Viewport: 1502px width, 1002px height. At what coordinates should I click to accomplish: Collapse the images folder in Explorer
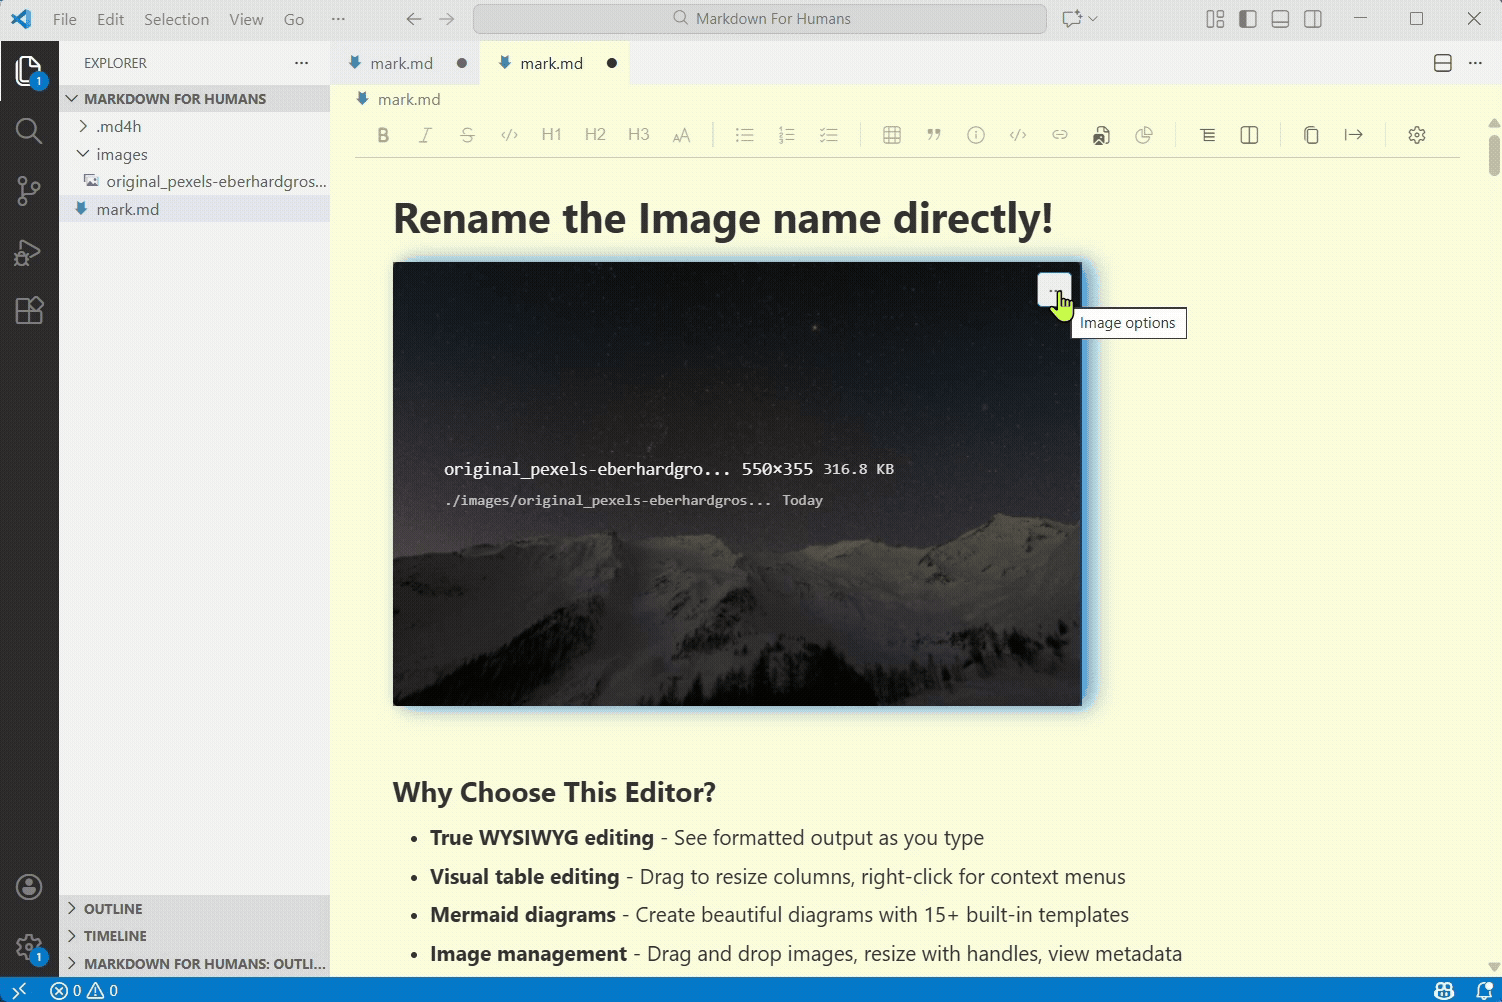tap(83, 154)
